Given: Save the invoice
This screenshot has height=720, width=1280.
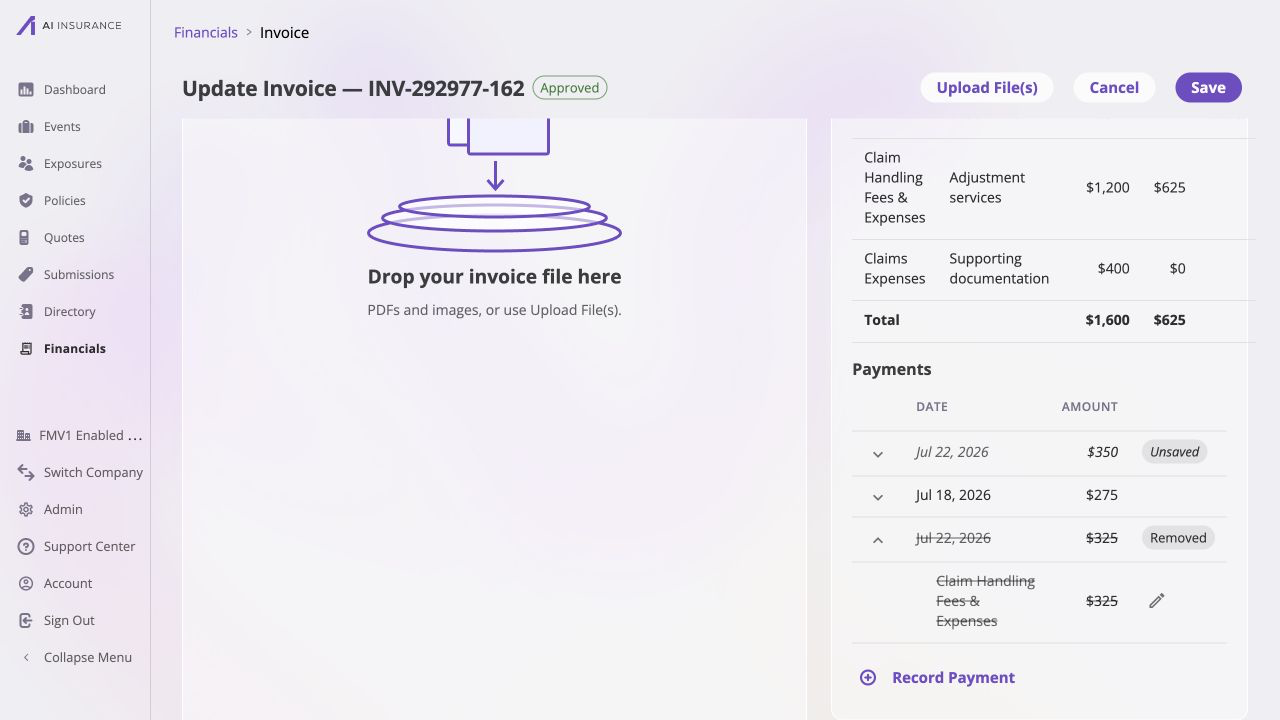Looking at the screenshot, I should pos(1208,87).
